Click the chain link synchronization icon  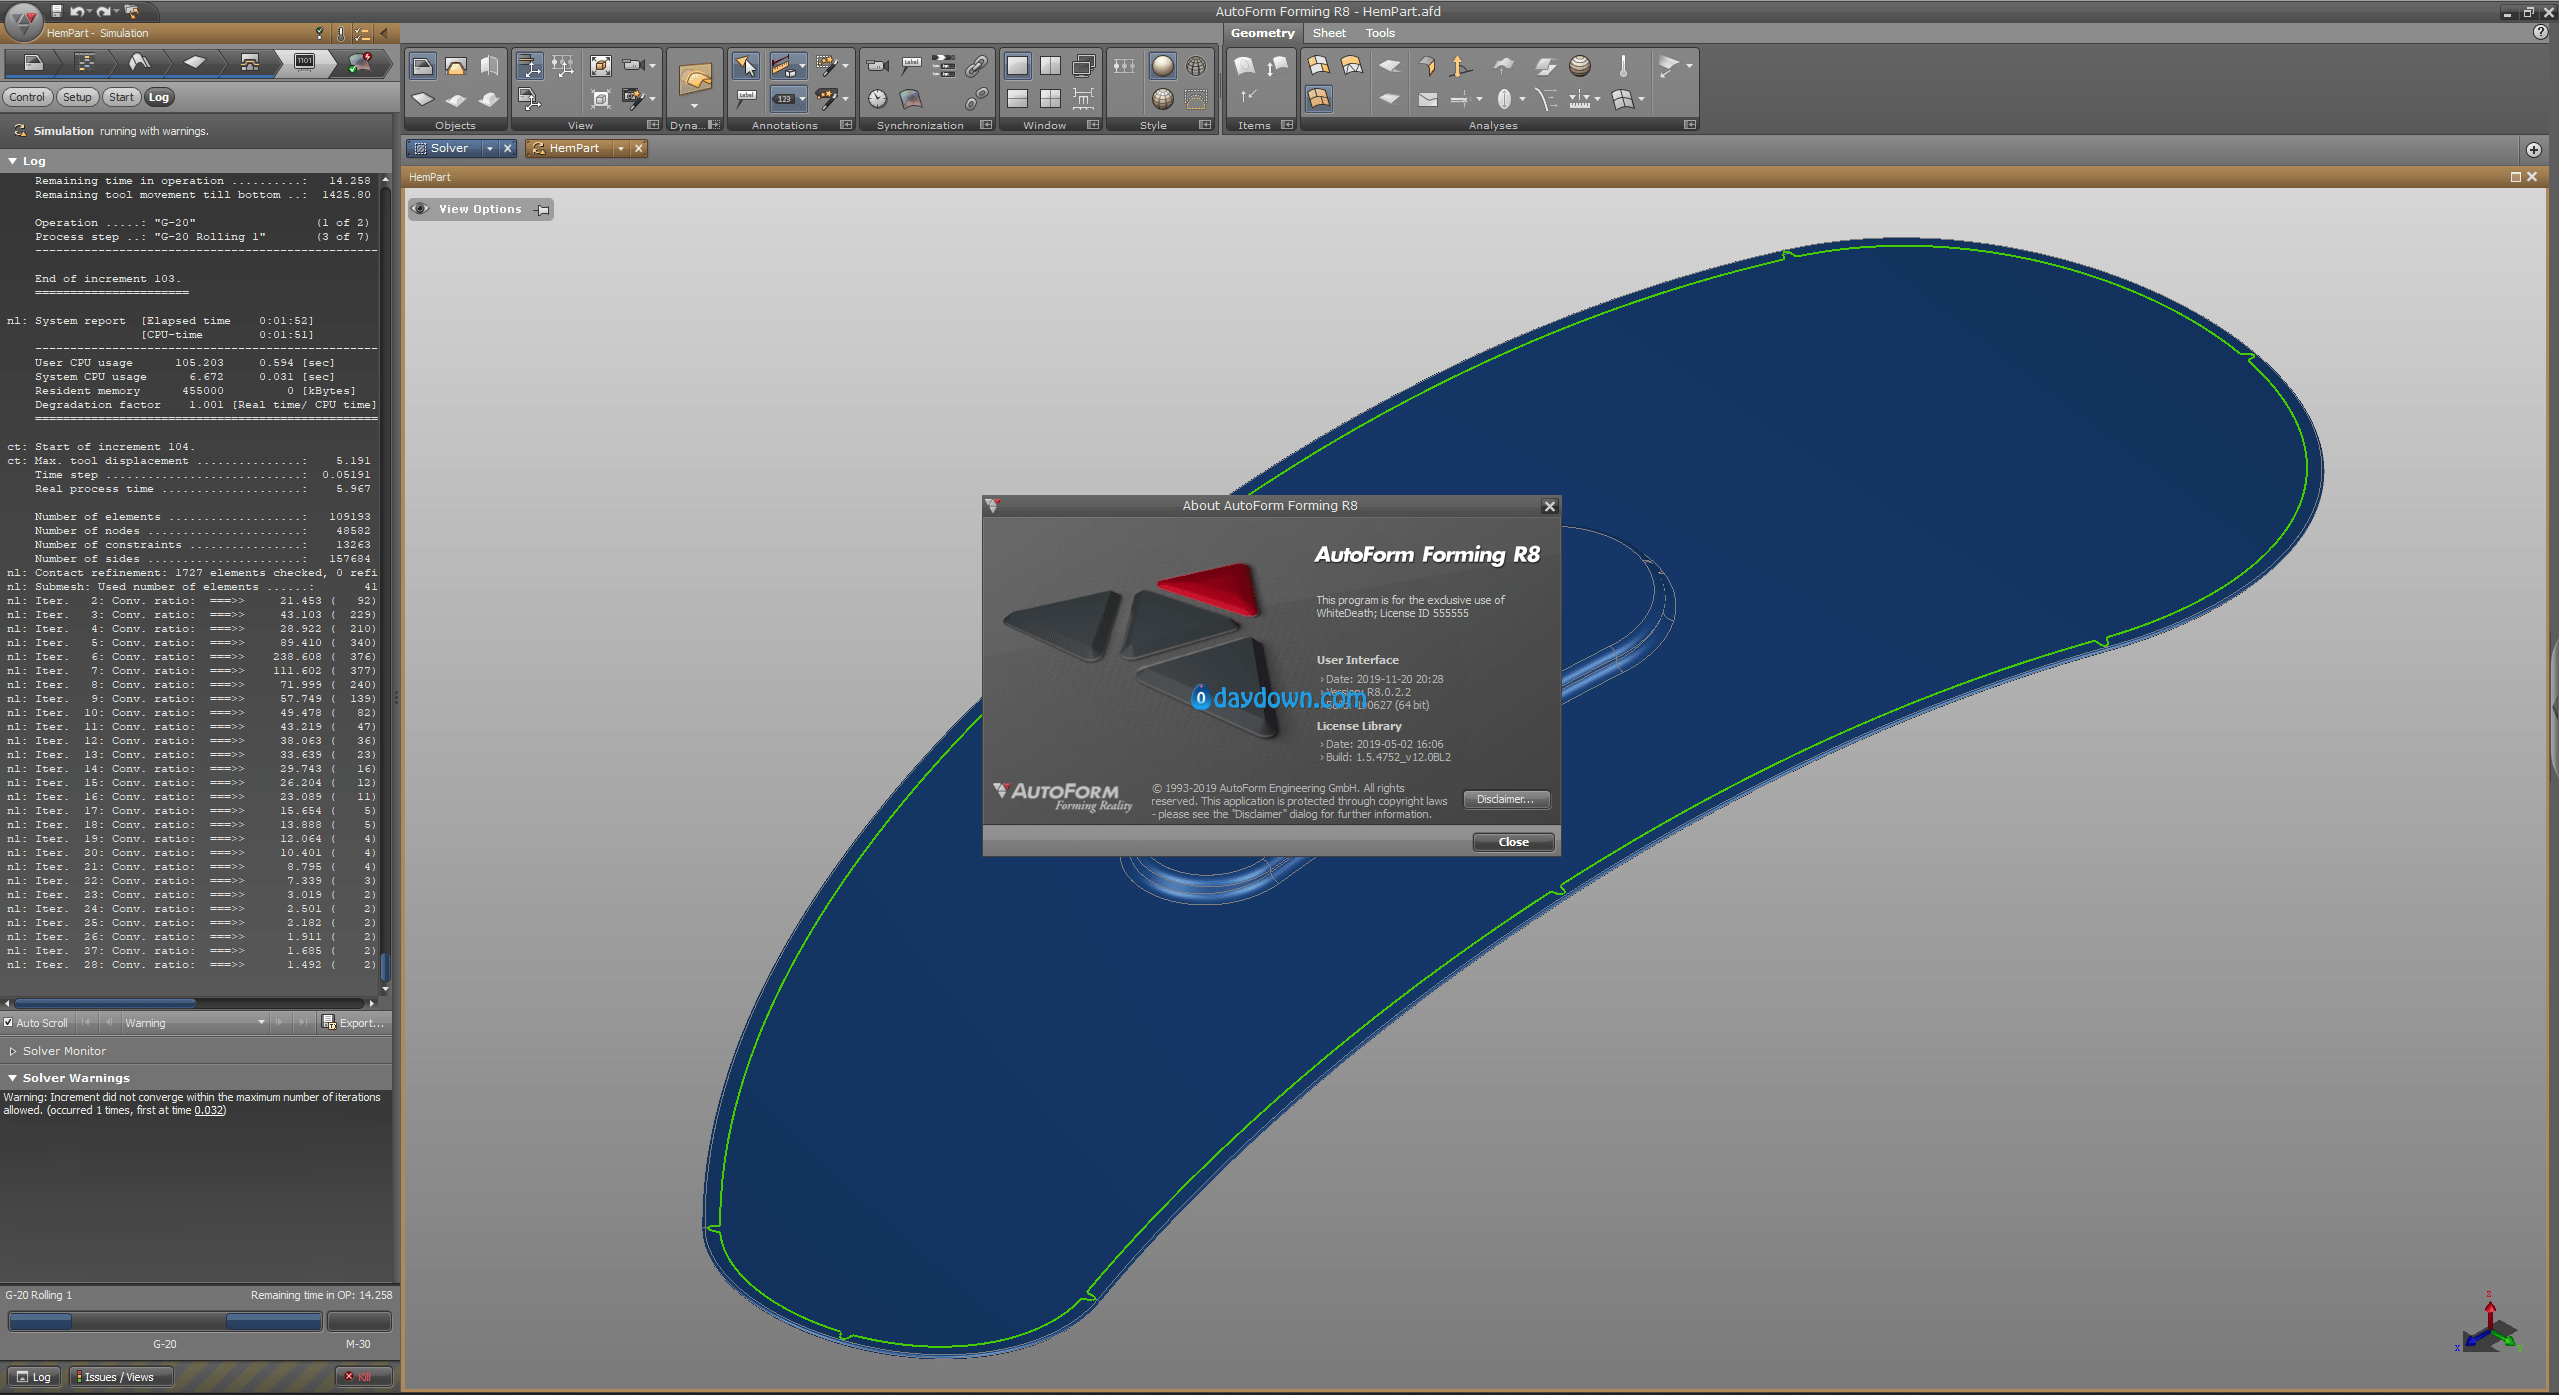pos(977,66)
